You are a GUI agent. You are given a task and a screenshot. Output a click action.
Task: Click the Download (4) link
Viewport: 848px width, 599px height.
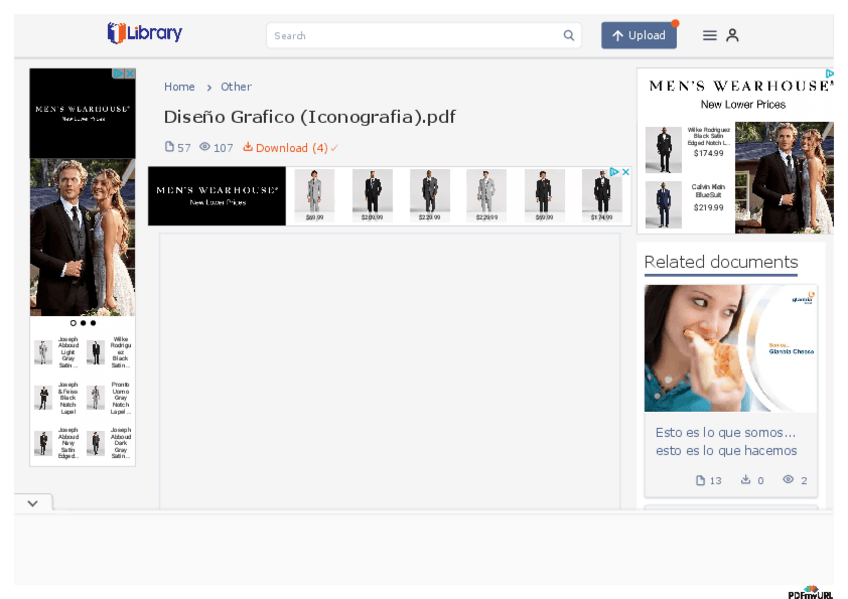(292, 148)
